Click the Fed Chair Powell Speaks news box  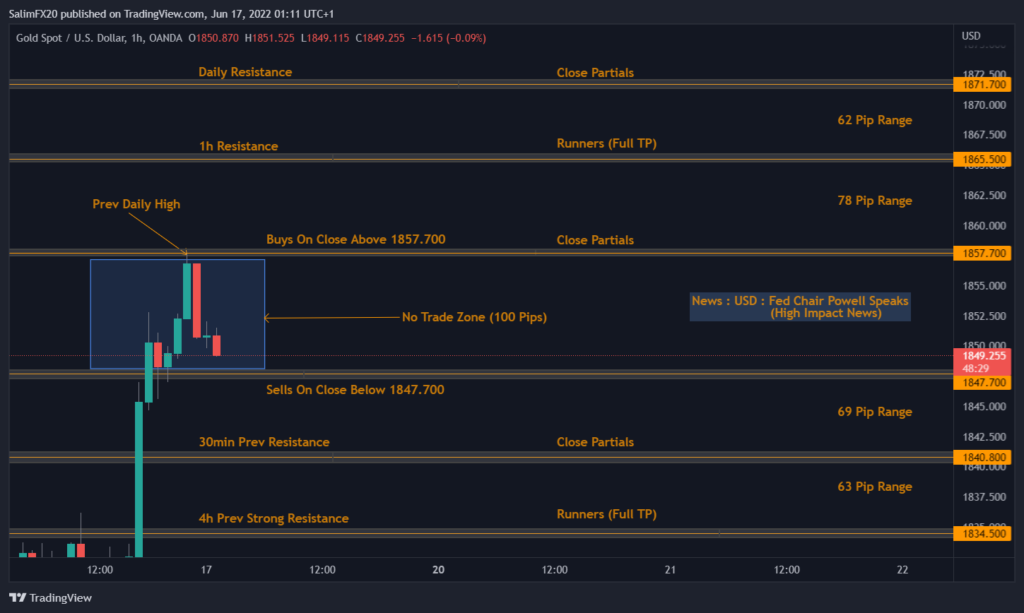click(x=799, y=307)
